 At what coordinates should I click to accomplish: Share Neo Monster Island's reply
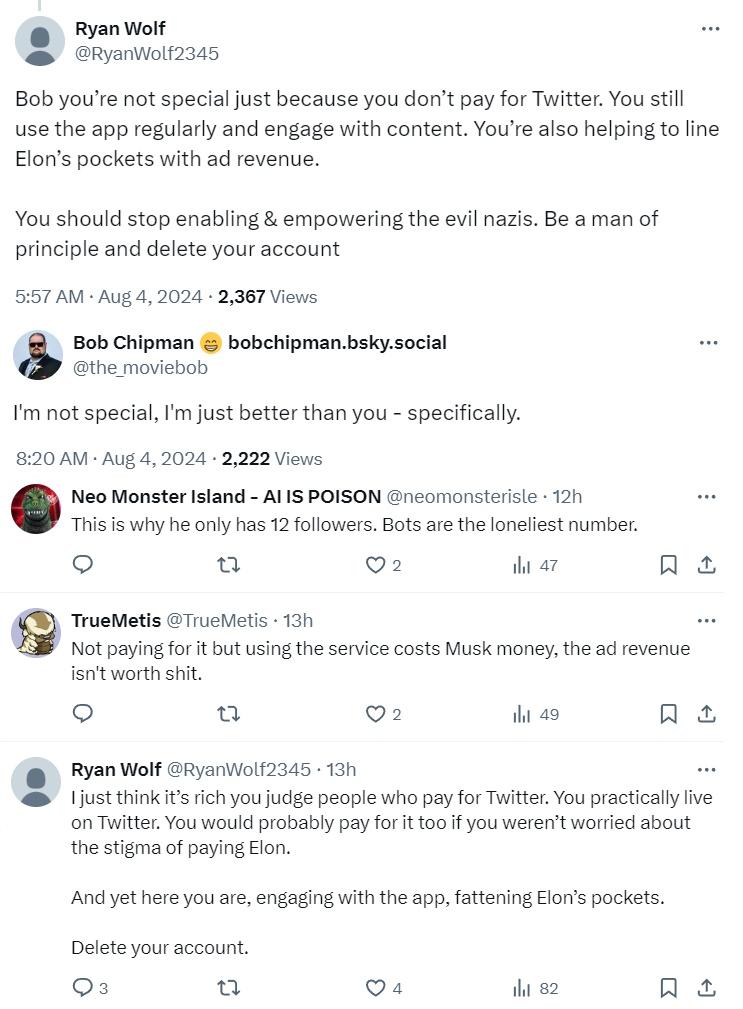[706, 565]
